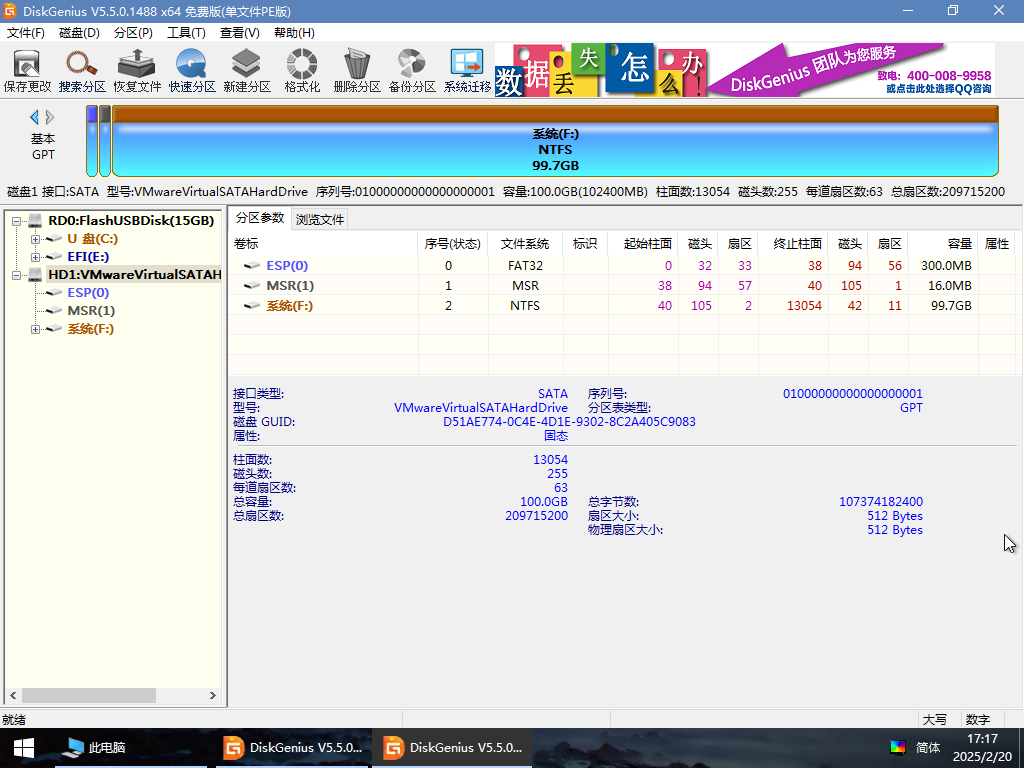Click the 删除分区 (Delete partition) icon
Image resolution: width=1024 pixels, height=768 pixels.
click(357, 71)
